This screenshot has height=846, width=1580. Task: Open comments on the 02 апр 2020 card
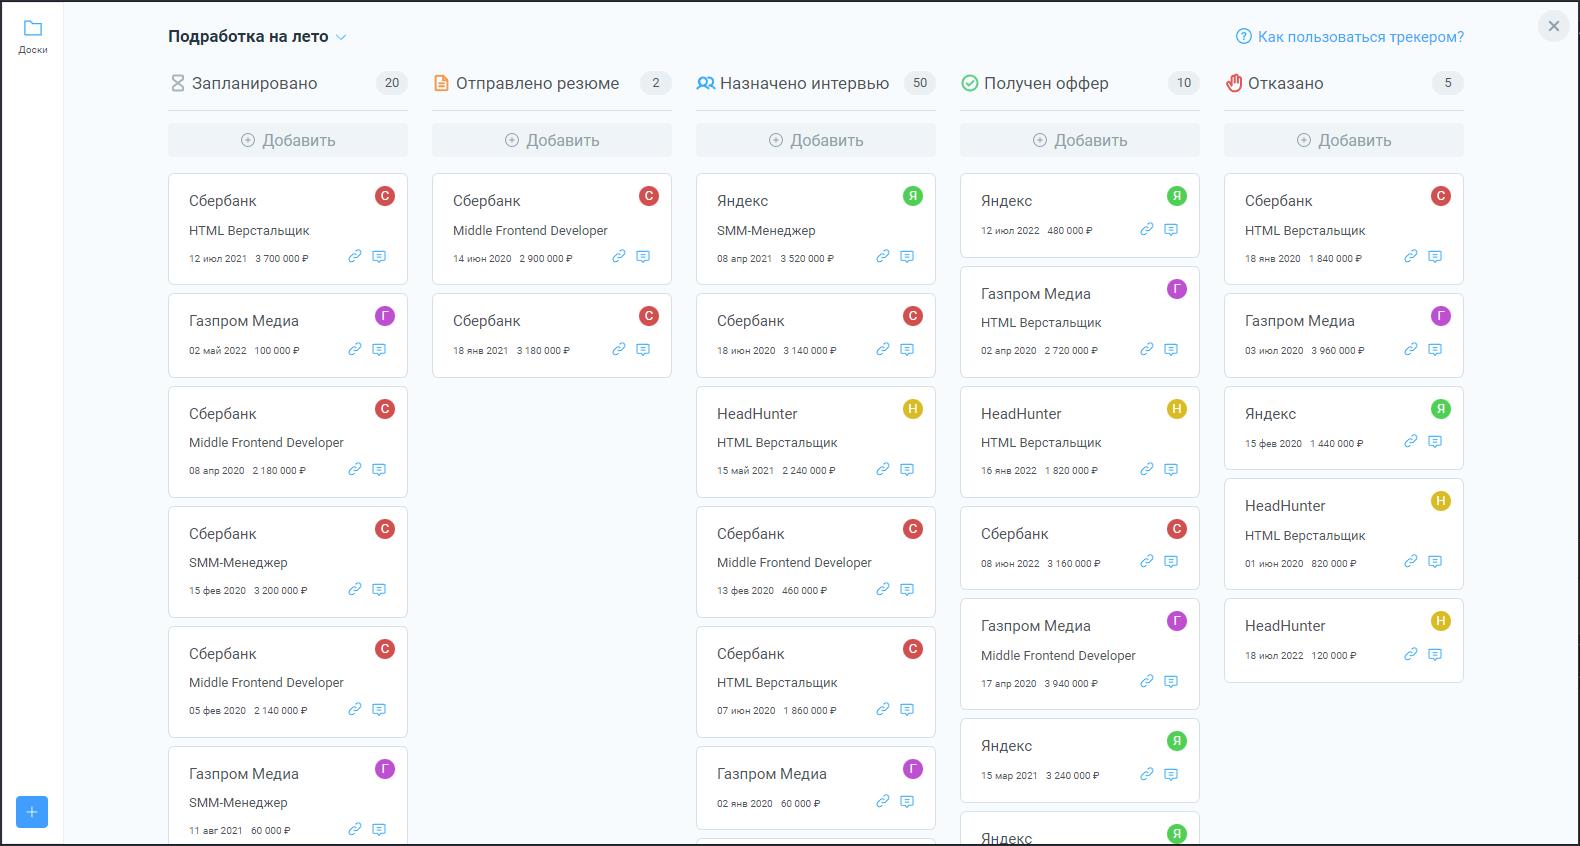(x=1171, y=350)
